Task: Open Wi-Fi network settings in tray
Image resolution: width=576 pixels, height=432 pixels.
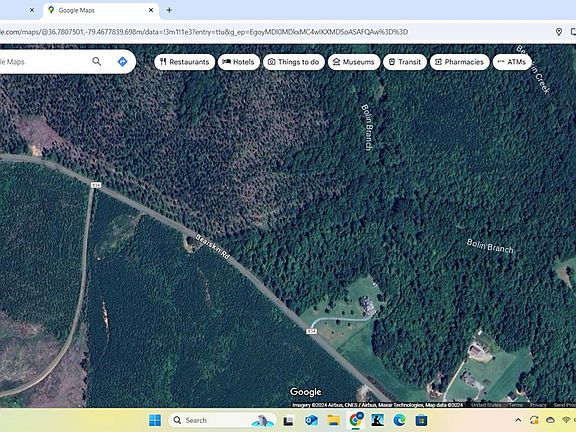Action: (x=566, y=420)
